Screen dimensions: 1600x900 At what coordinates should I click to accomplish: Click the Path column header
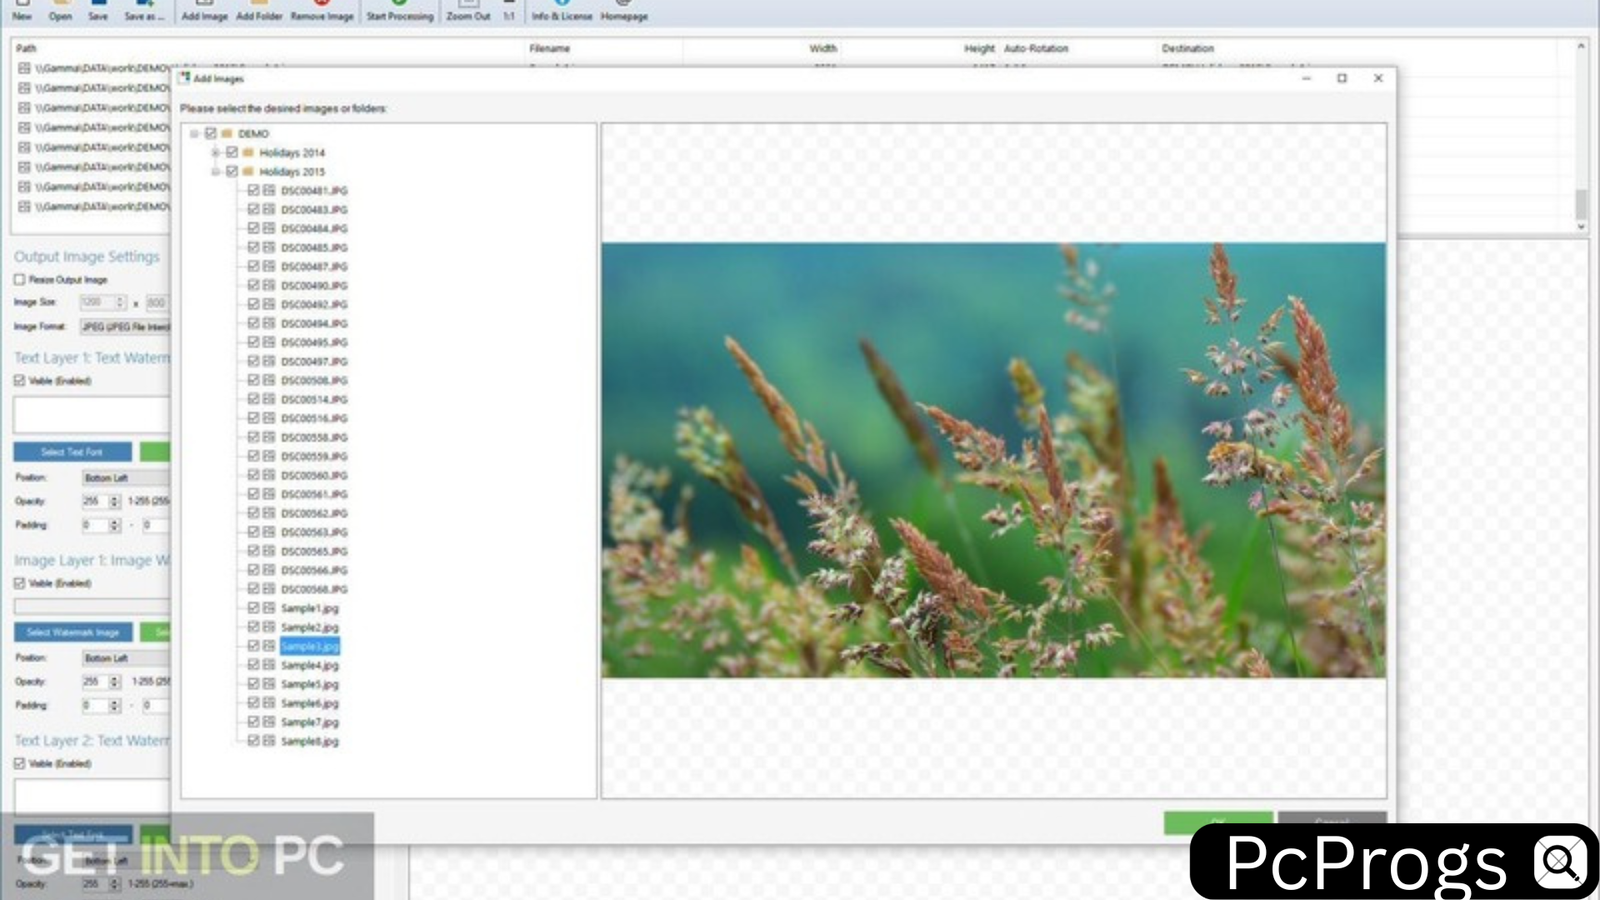coord(26,48)
